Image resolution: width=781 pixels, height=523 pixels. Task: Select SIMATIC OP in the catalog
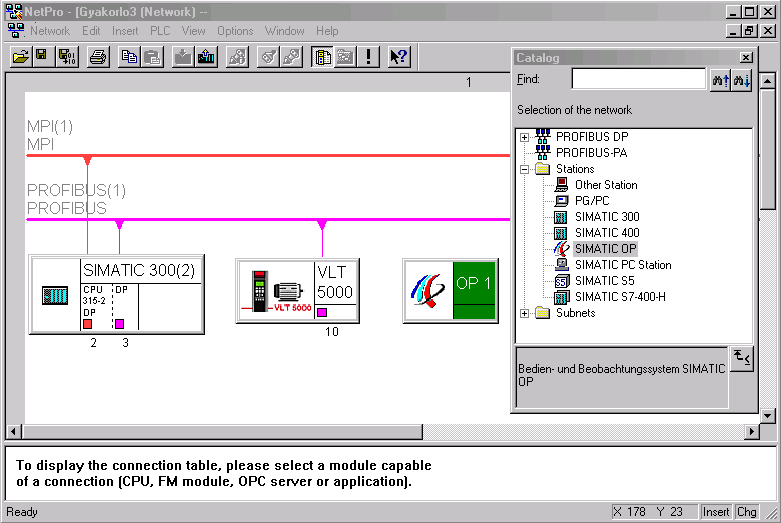coord(605,249)
